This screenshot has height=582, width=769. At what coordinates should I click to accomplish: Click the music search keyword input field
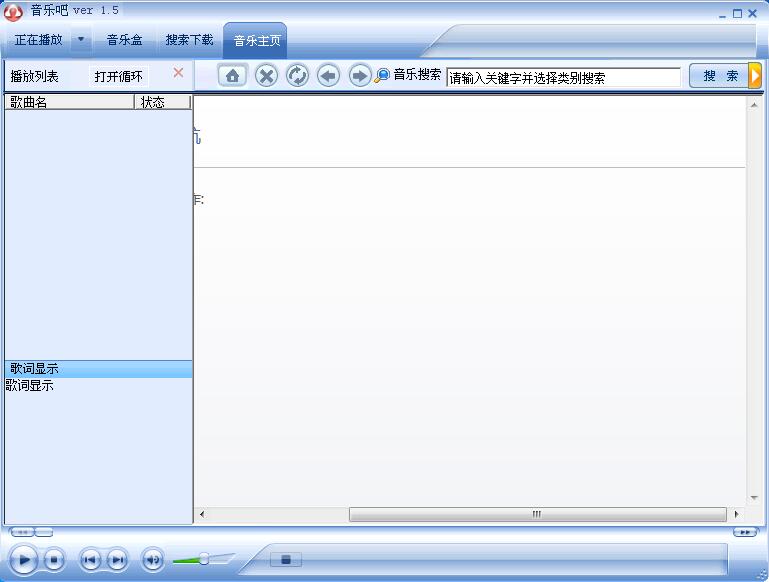coord(563,77)
